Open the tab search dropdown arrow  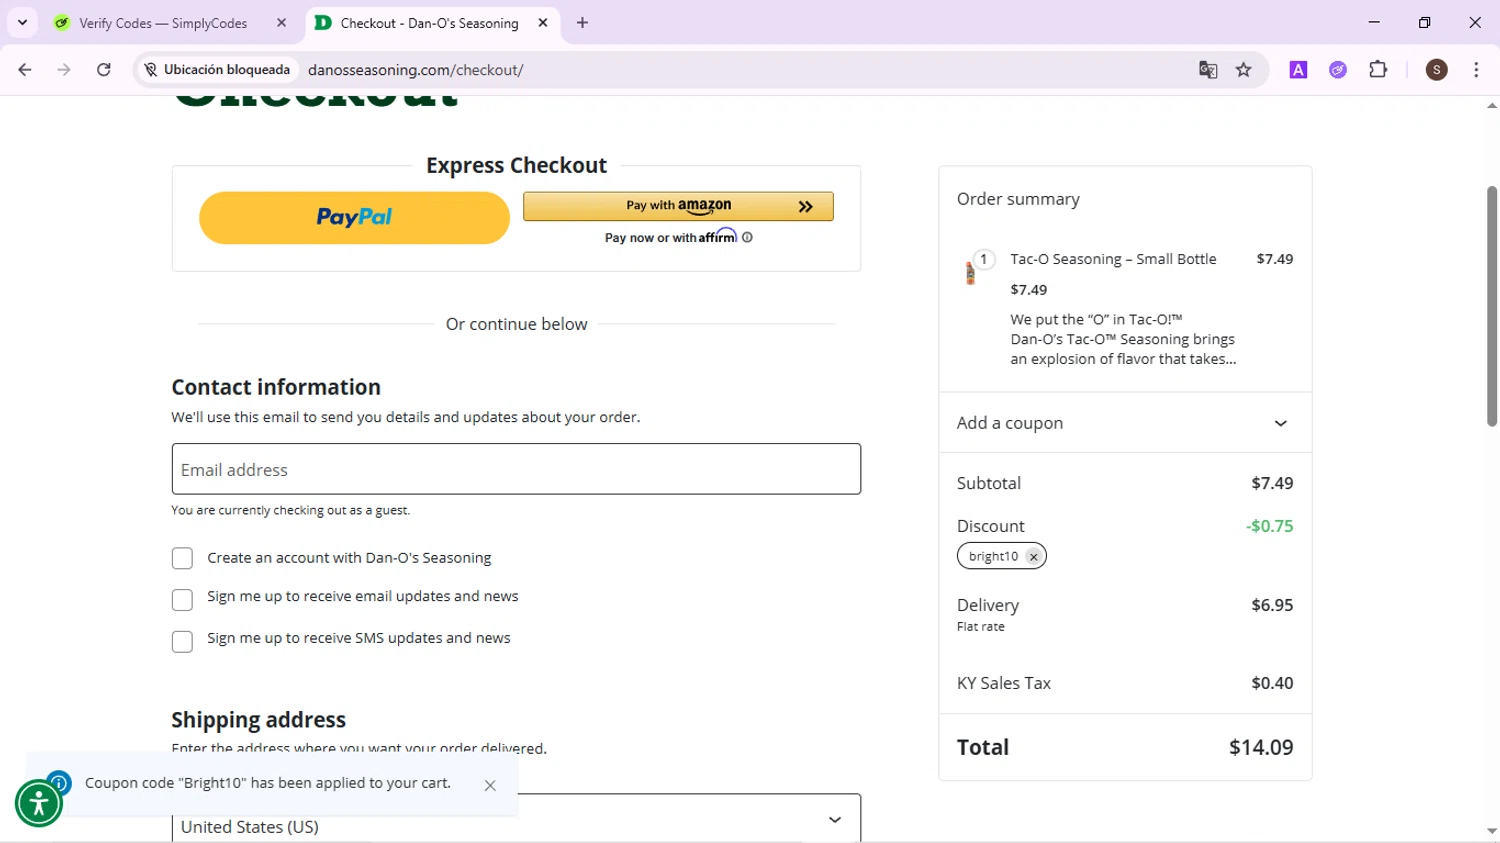(22, 22)
